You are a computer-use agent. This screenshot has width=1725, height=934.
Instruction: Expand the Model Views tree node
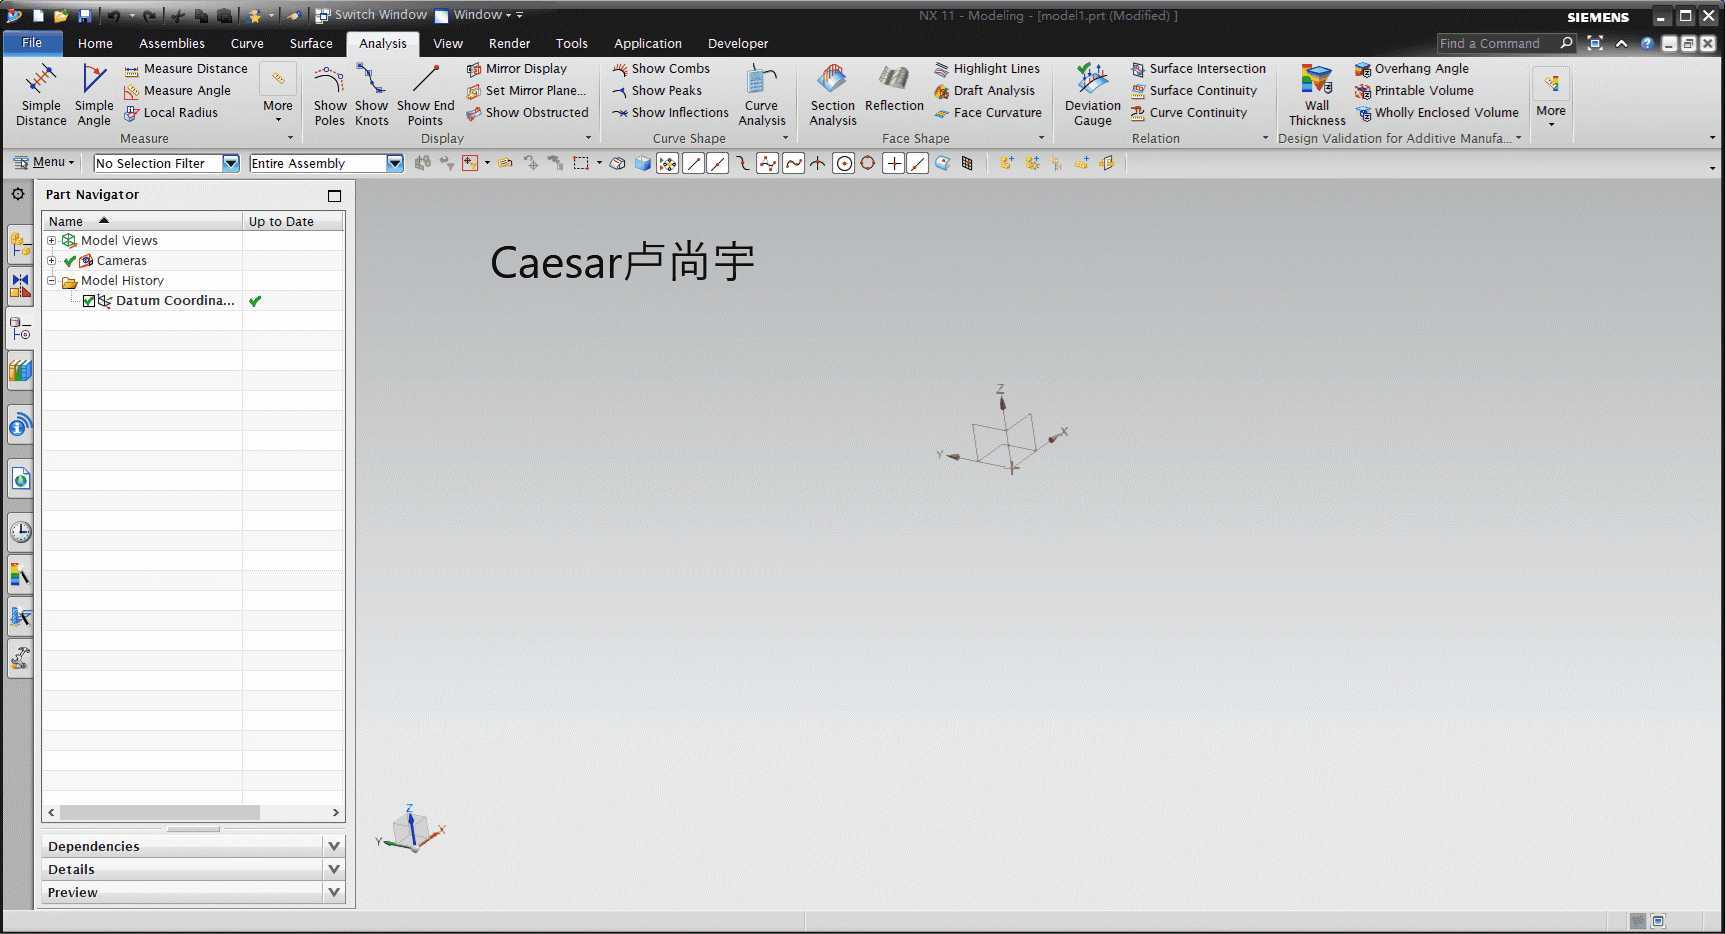[52, 240]
